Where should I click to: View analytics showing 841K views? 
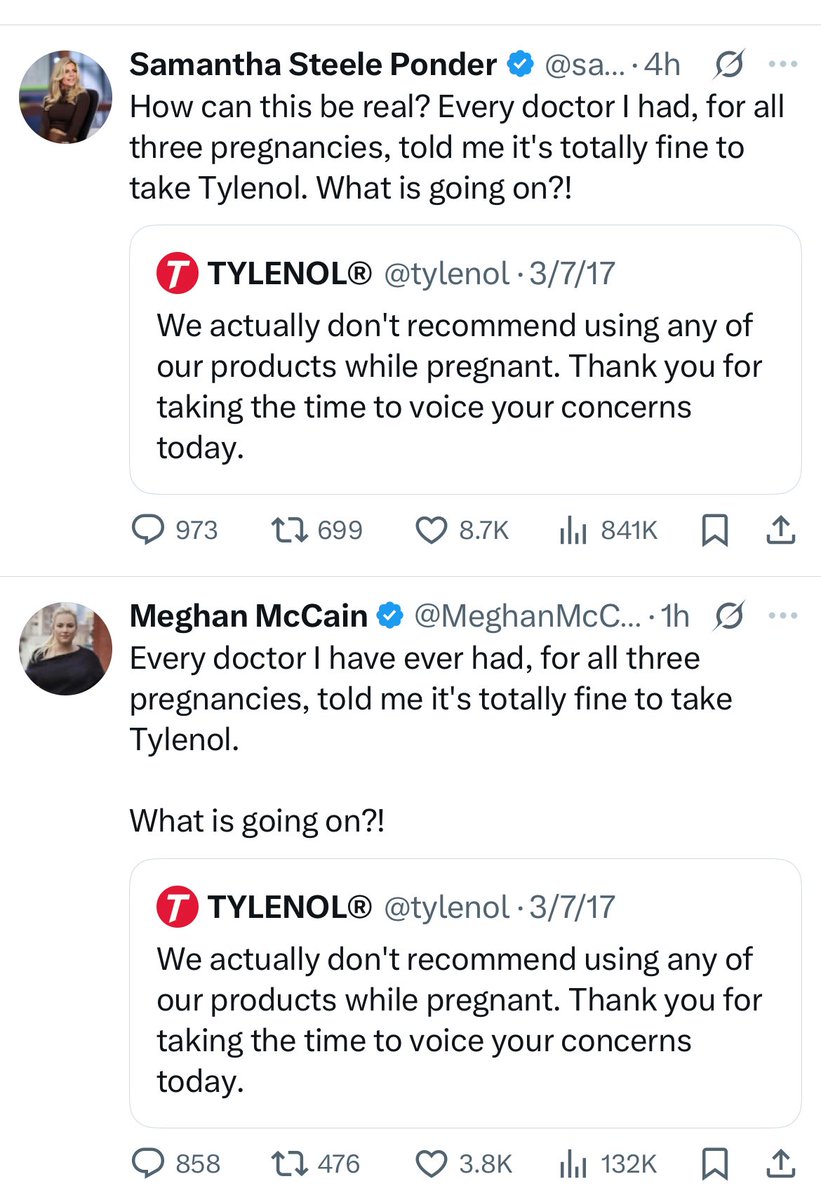tap(571, 530)
